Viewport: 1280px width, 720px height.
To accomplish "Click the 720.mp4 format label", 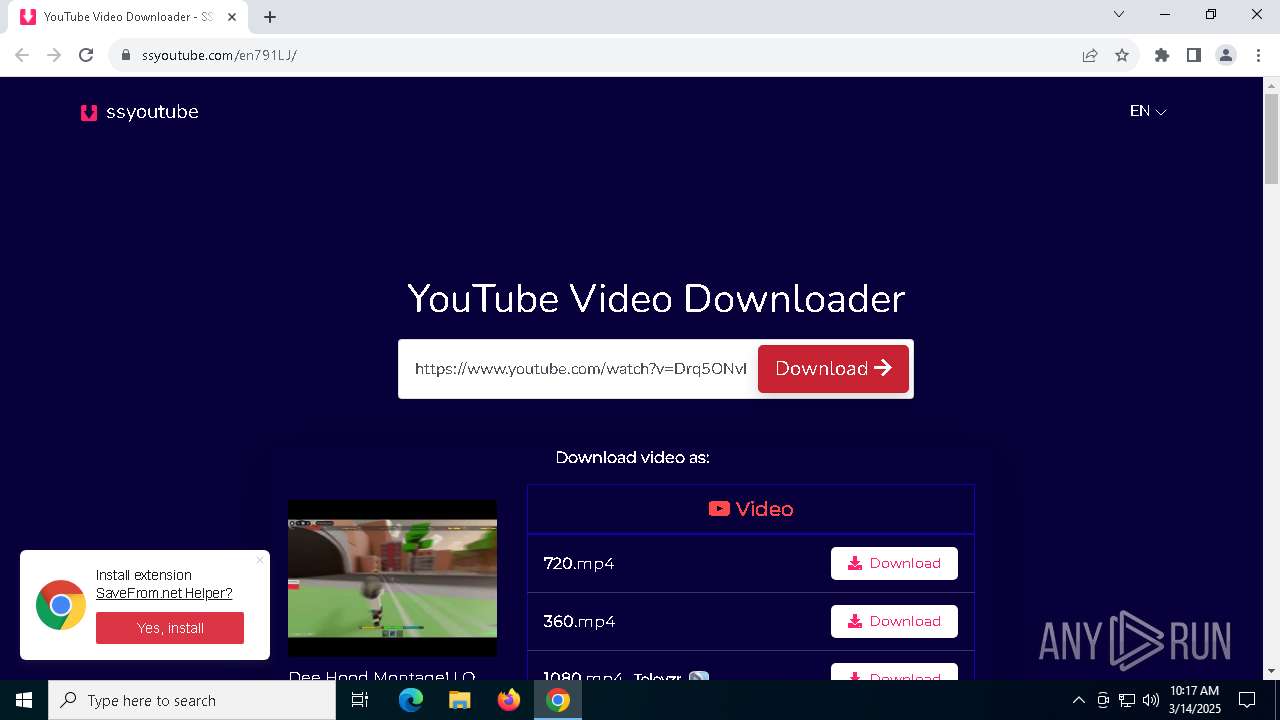I will pos(579,564).
